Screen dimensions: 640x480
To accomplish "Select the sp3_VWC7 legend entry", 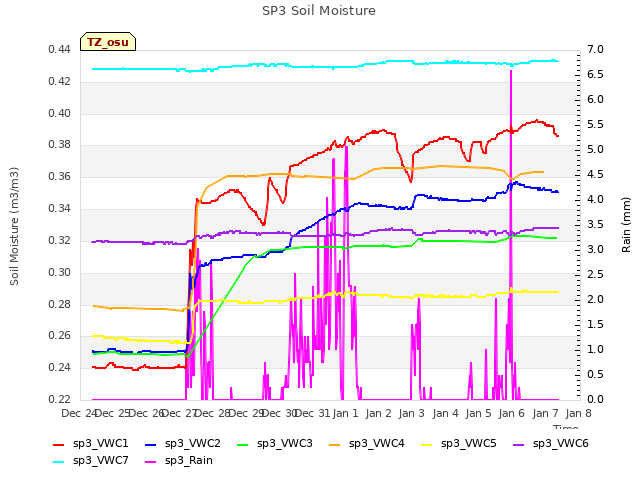I will (x=91, y=460).
